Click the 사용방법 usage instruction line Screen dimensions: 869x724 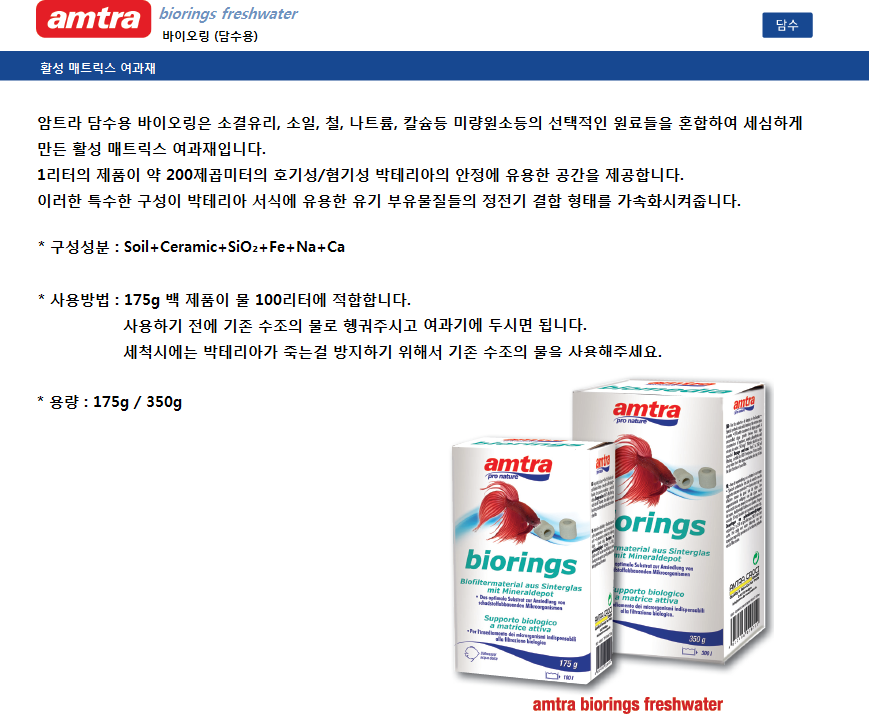click(224, 300)
